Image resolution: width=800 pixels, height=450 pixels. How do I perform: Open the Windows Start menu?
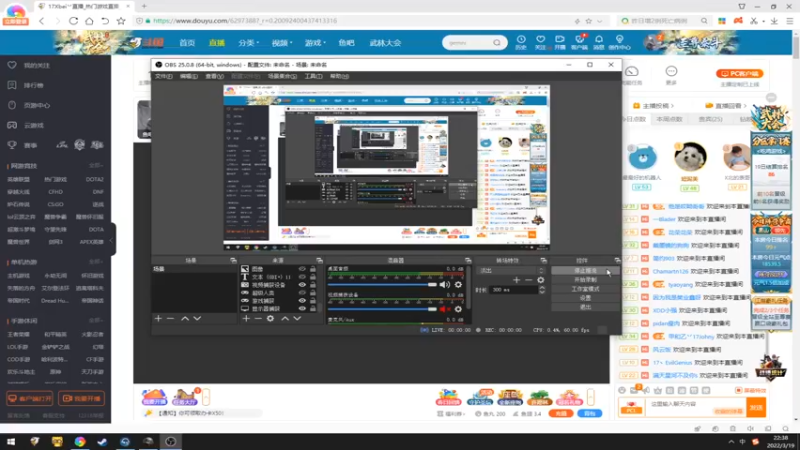(x=11, y=441)
